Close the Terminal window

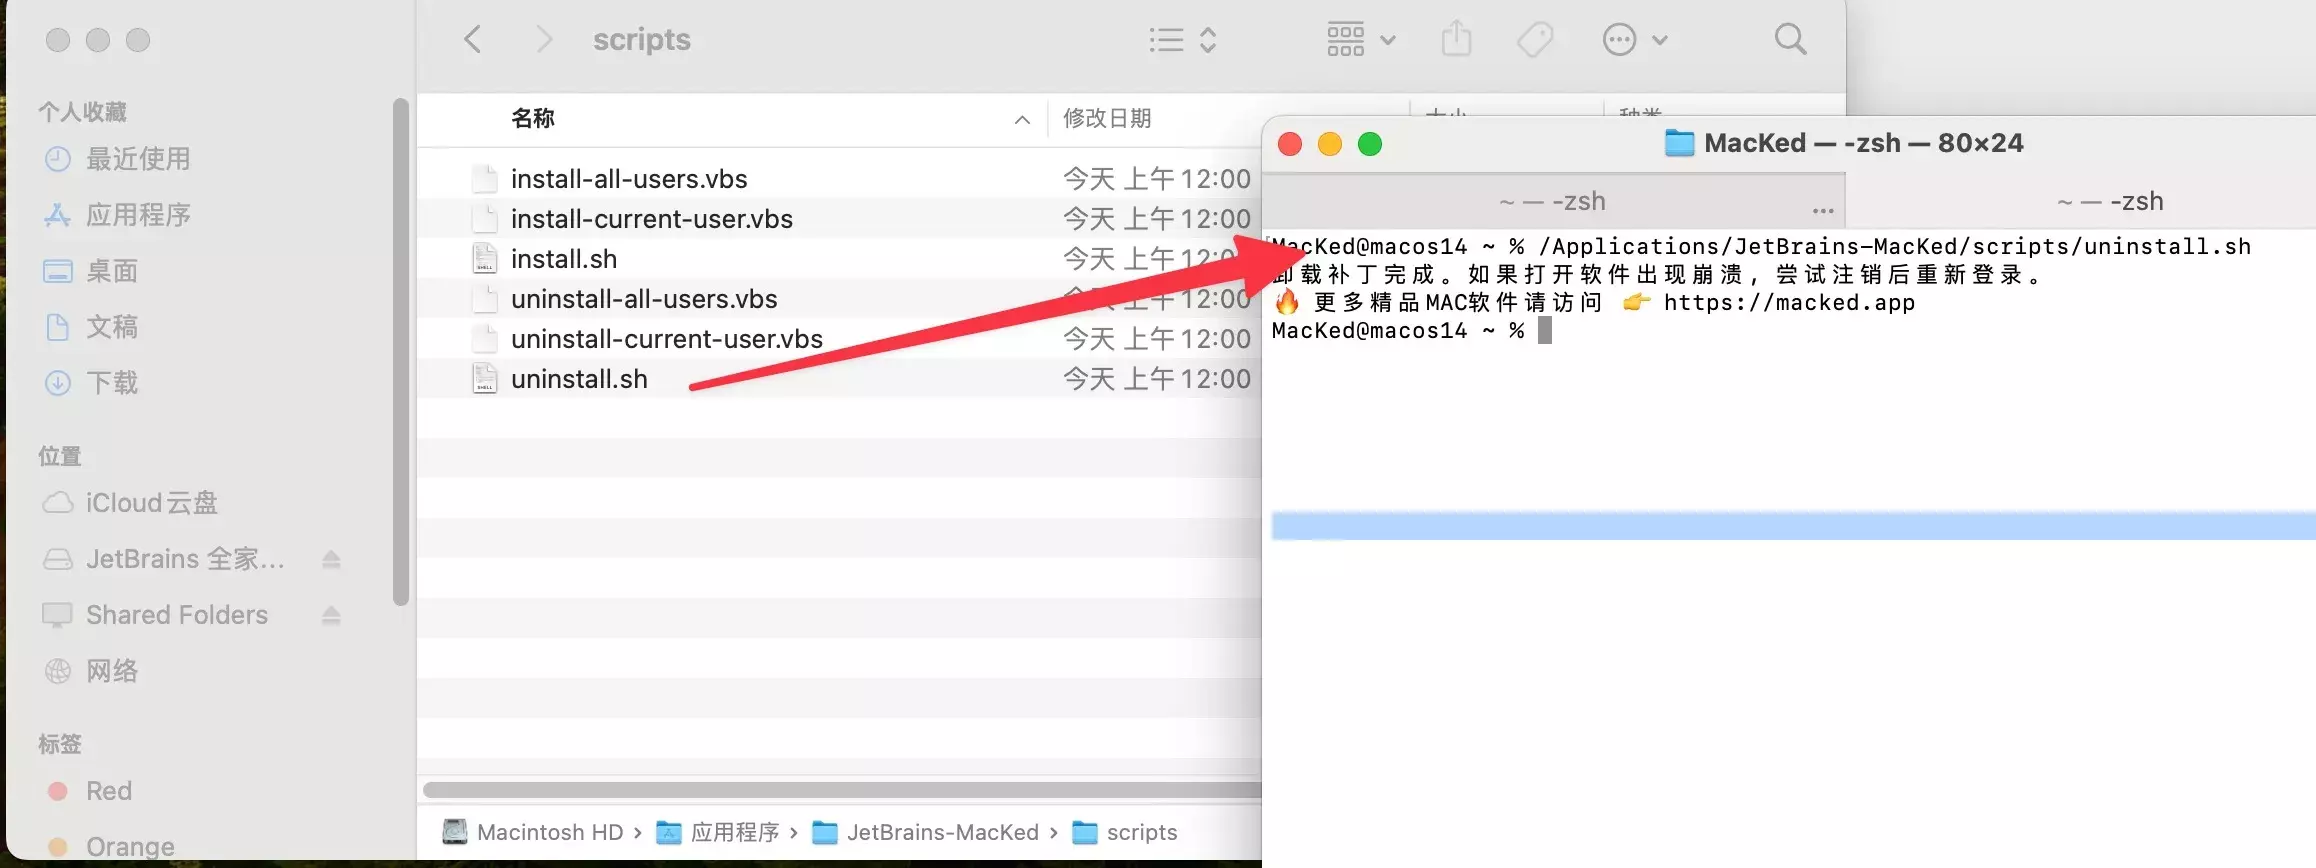click(x=1290, y=144)
